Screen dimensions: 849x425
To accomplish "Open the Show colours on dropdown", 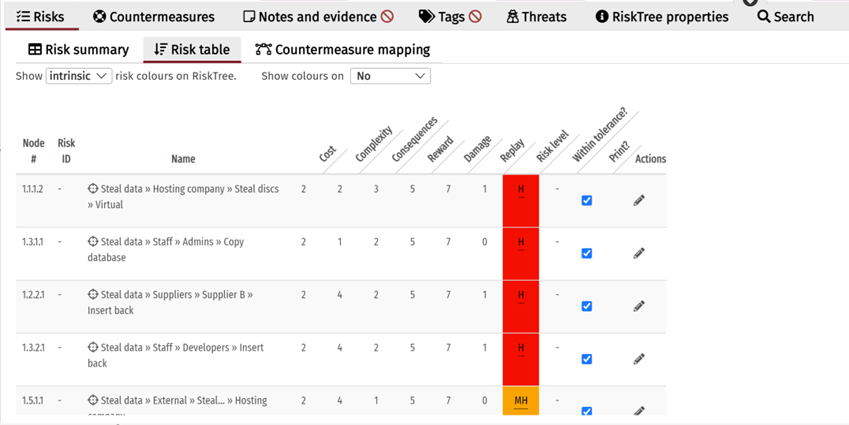I will [390, 76].
